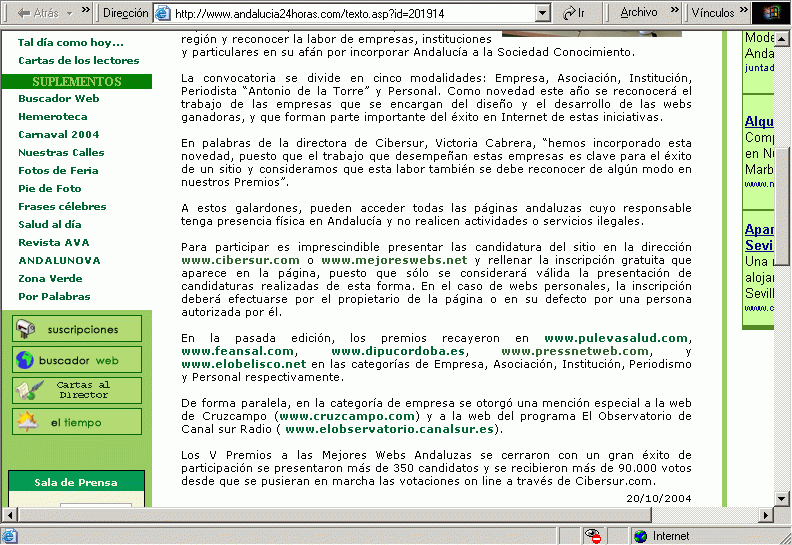Follow the www.elobelisco.net link
This screenshot has height=545, width=792.
[243, 364]
